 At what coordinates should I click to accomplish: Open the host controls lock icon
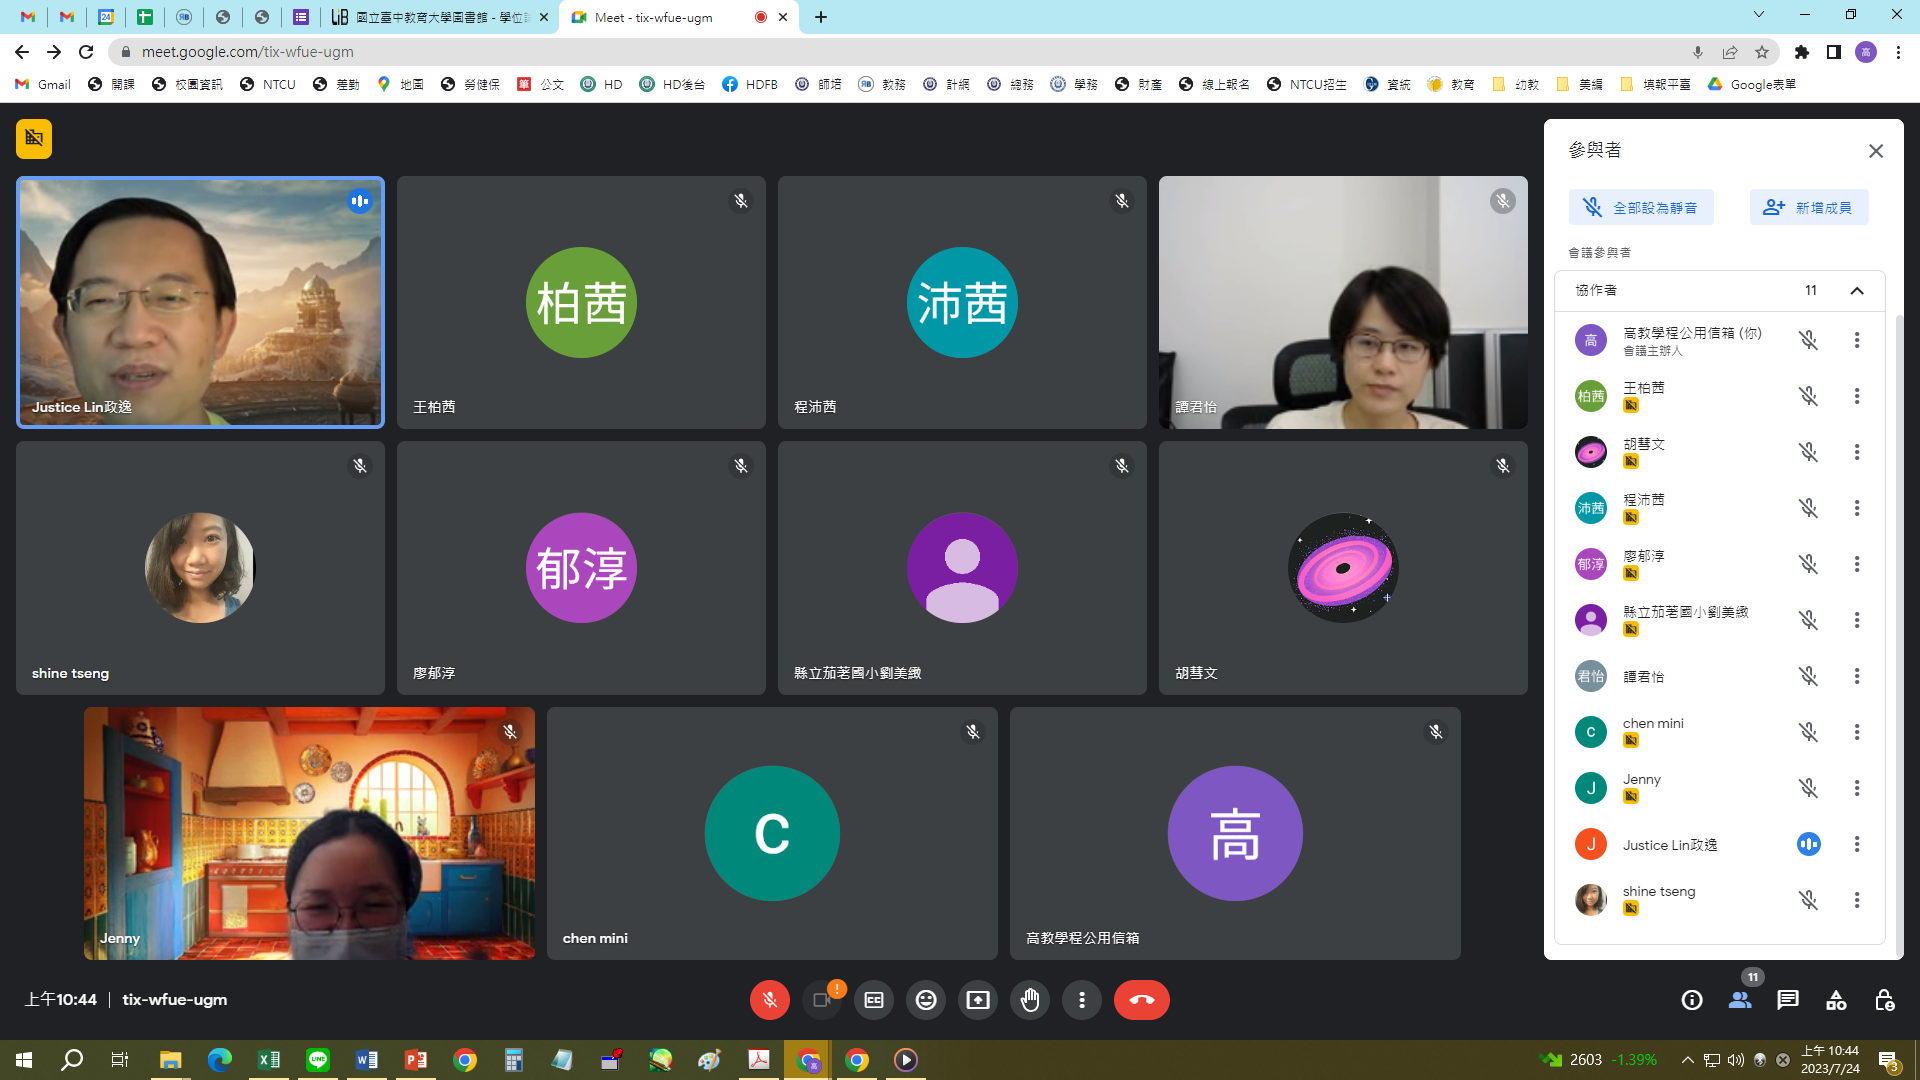pyautogui.click(x=1884, y=1000)
